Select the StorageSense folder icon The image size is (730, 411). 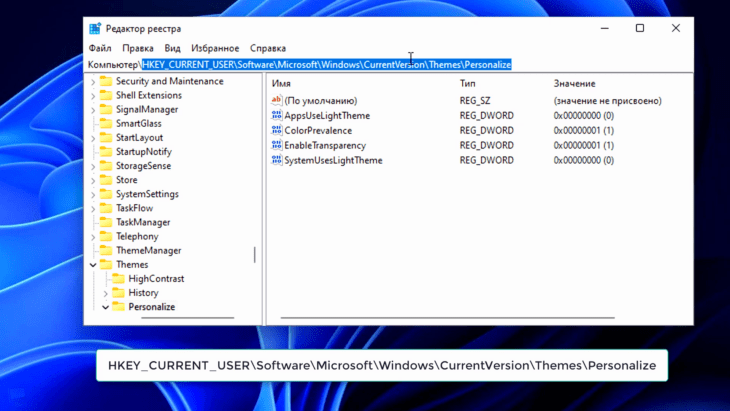pos(106,166)
